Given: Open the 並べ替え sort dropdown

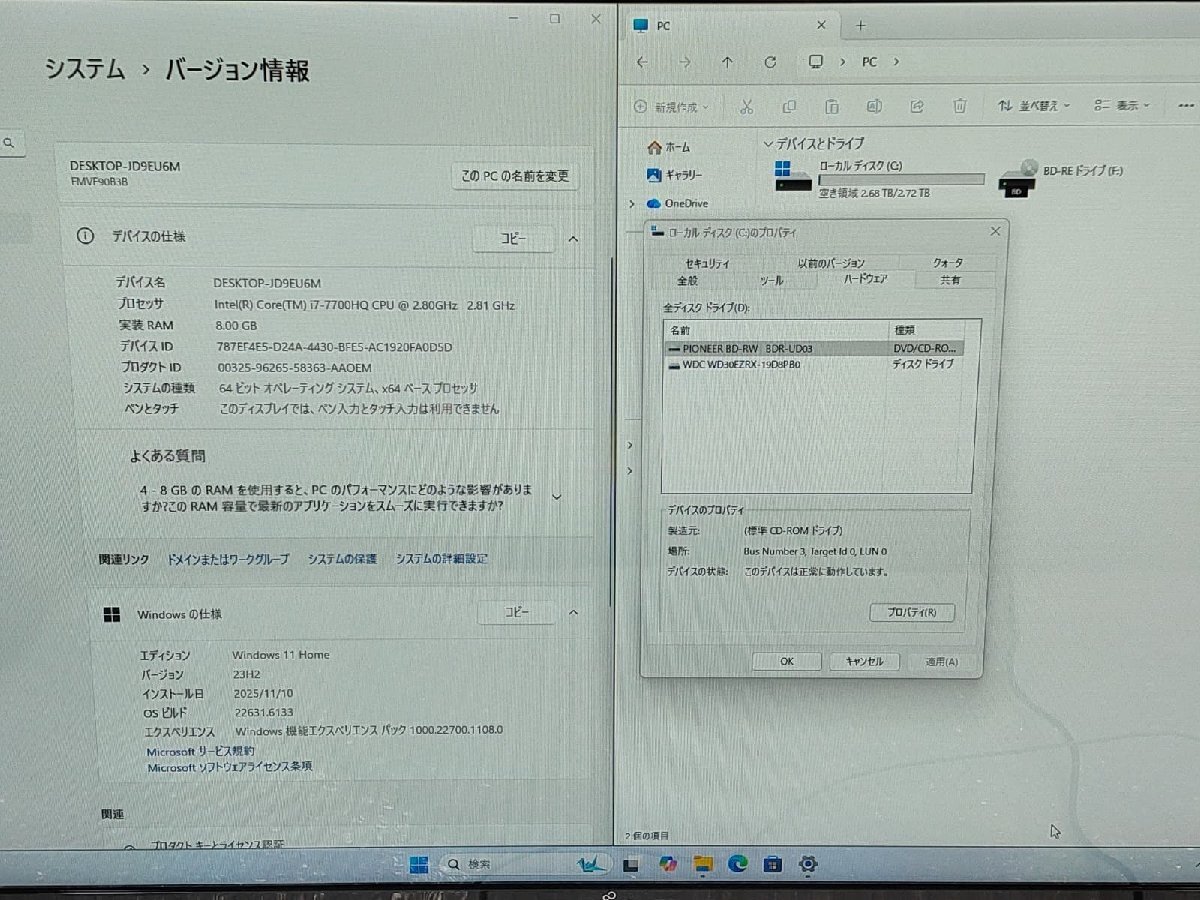Looking at the screenshot, I should [1037, 105].
